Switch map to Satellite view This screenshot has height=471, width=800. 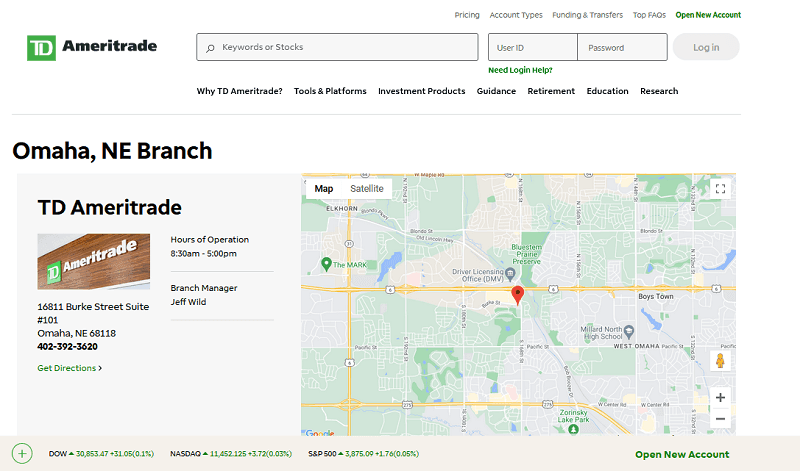point(366,189)
